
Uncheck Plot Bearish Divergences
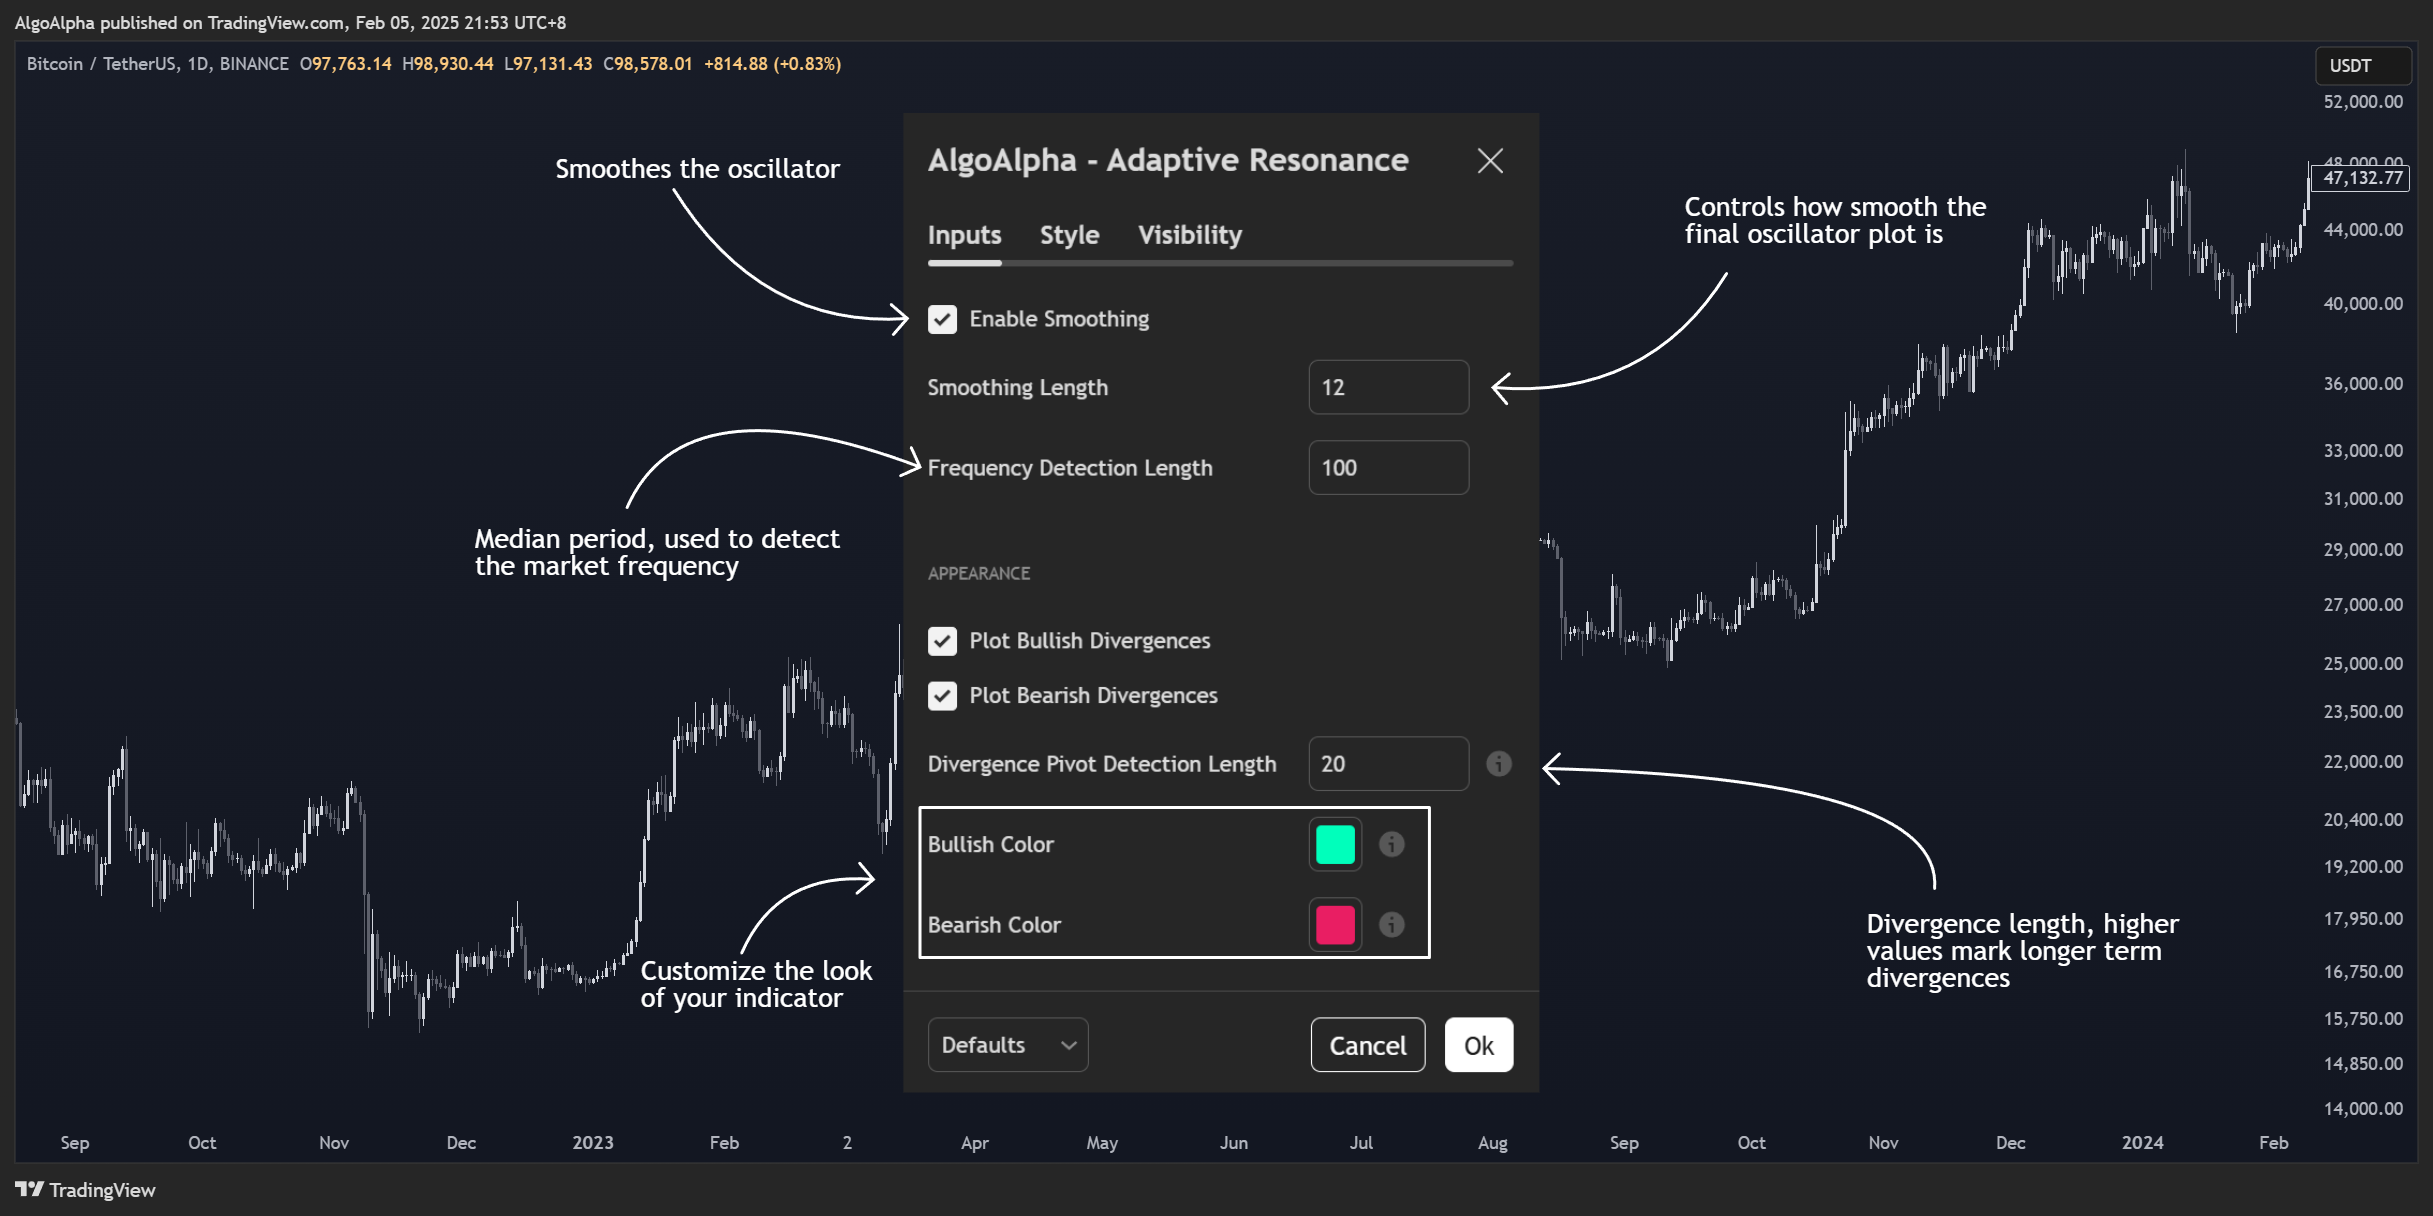click(942, 696)
